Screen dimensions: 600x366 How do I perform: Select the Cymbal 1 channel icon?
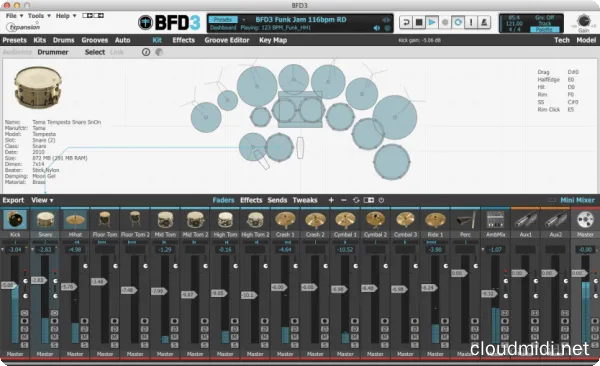pyautogui.click(x=345, y=220)
